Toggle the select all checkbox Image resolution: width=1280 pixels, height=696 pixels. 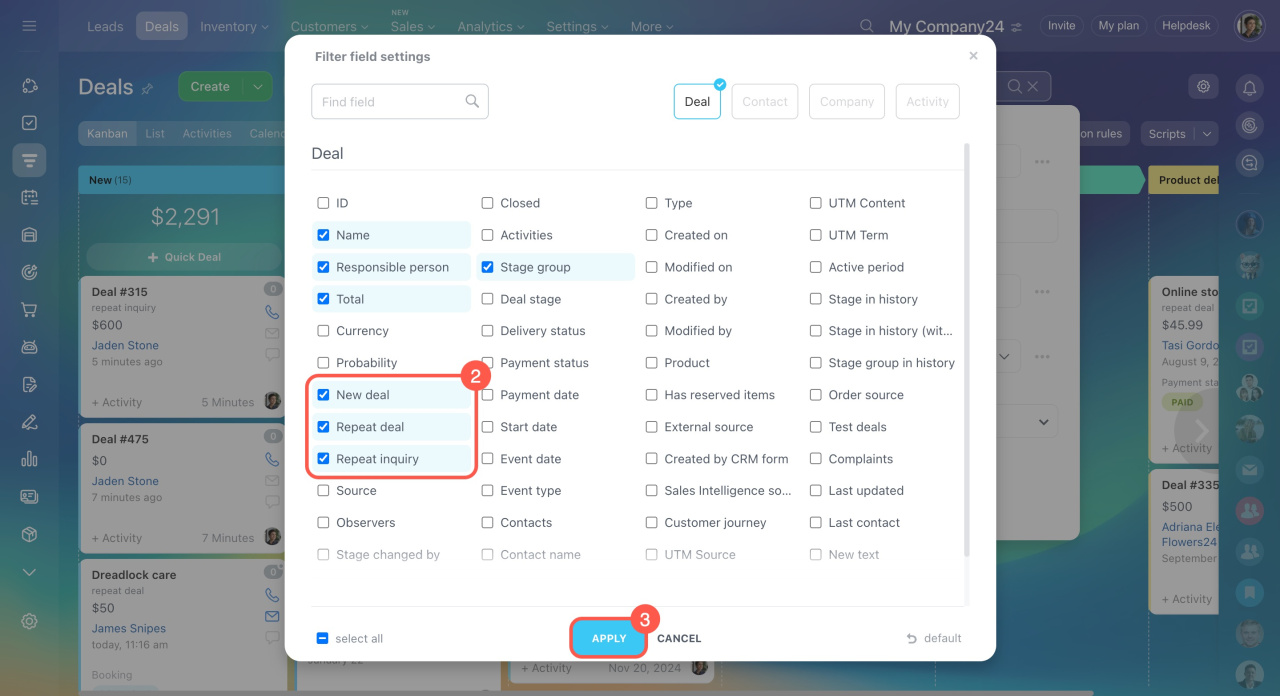click(x=323, y=638)
